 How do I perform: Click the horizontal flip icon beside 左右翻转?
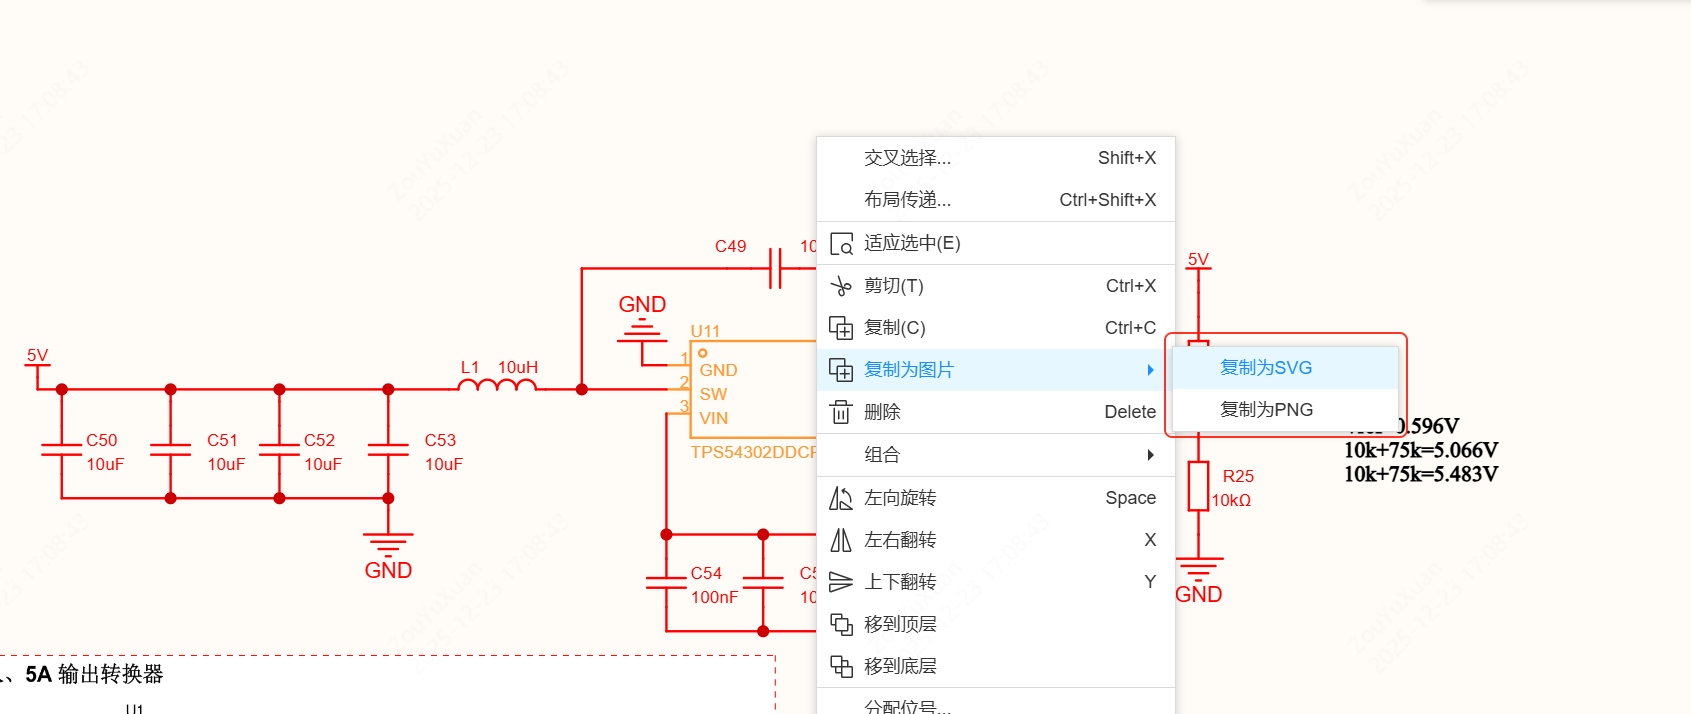click(x=841, y=540)
